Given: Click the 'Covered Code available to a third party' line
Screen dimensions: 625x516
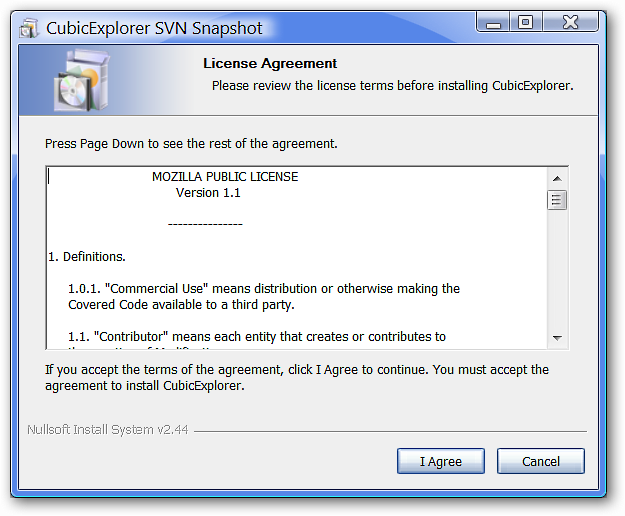Looking at the screenshot, I should tap(181, 305).
